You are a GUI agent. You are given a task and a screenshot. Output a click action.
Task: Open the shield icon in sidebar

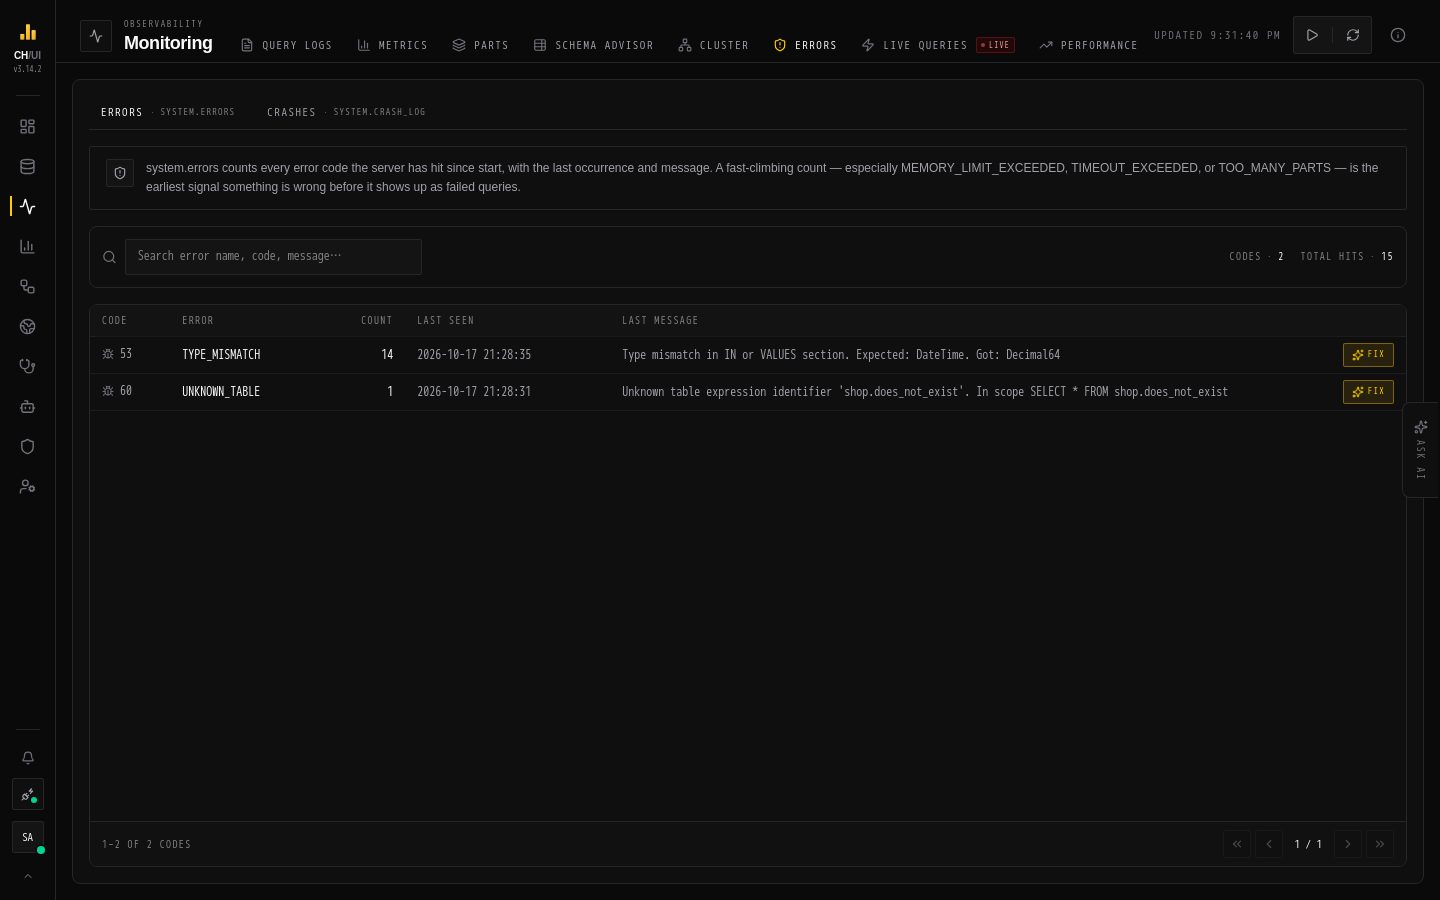click(x=27, y=447)
